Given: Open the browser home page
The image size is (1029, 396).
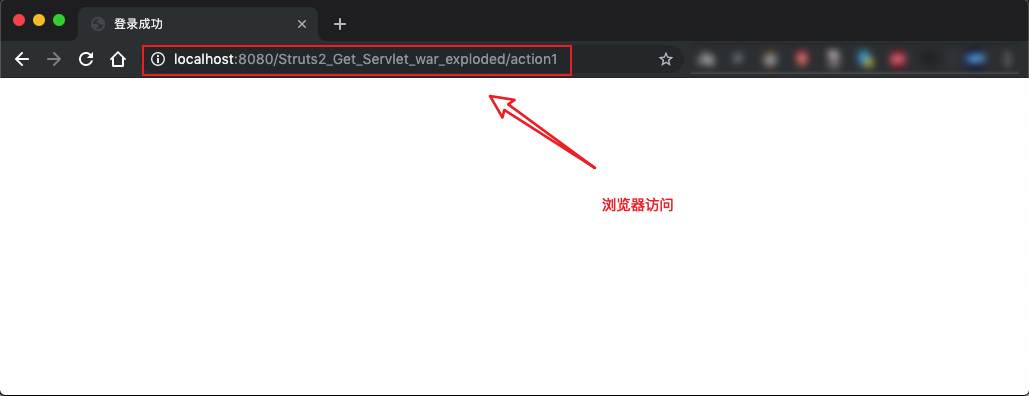Looking at the screenshot, I should (x=117, y=60).
